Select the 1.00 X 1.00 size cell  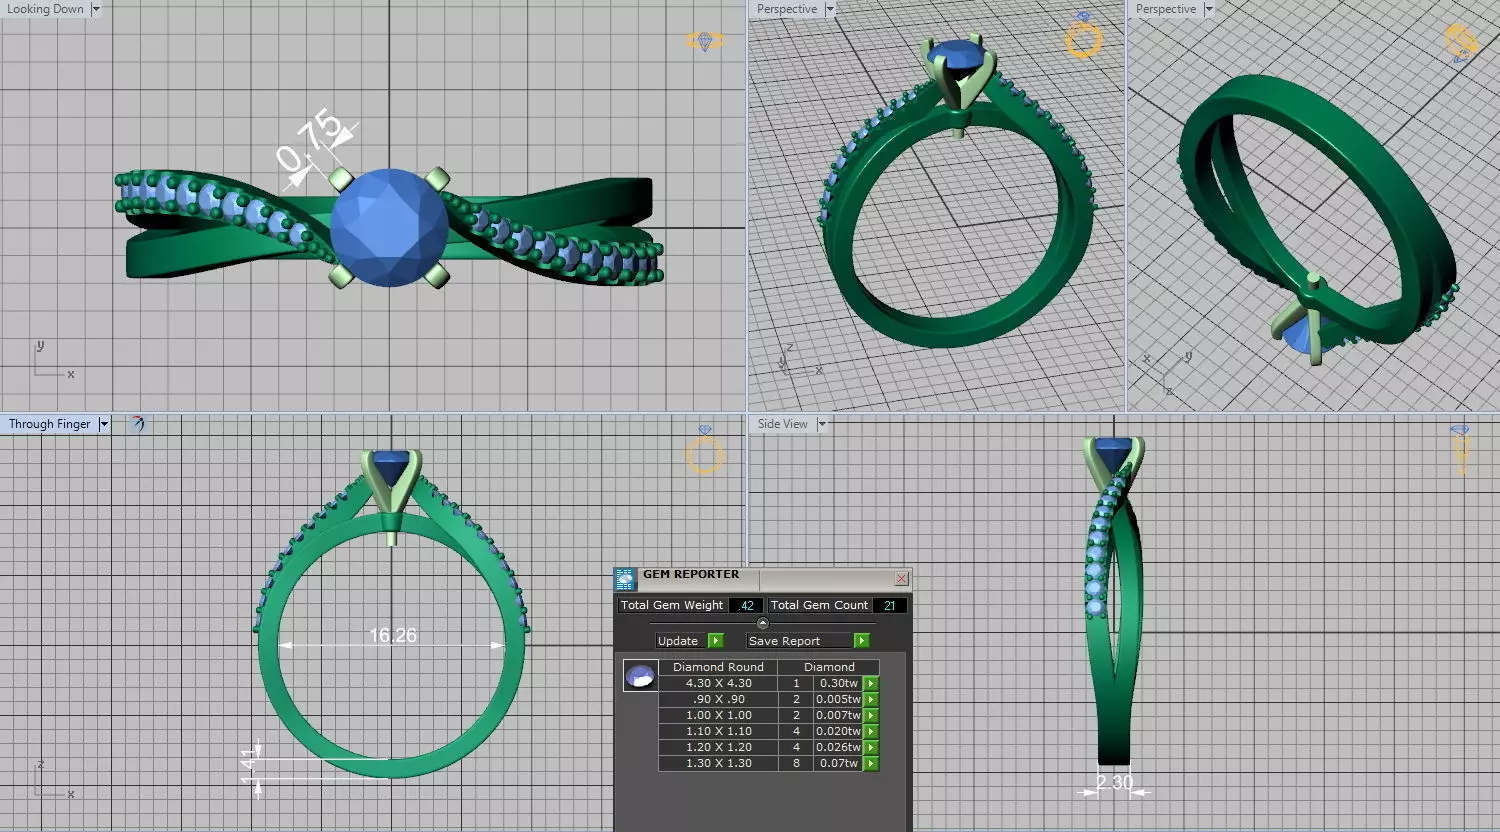718,715
